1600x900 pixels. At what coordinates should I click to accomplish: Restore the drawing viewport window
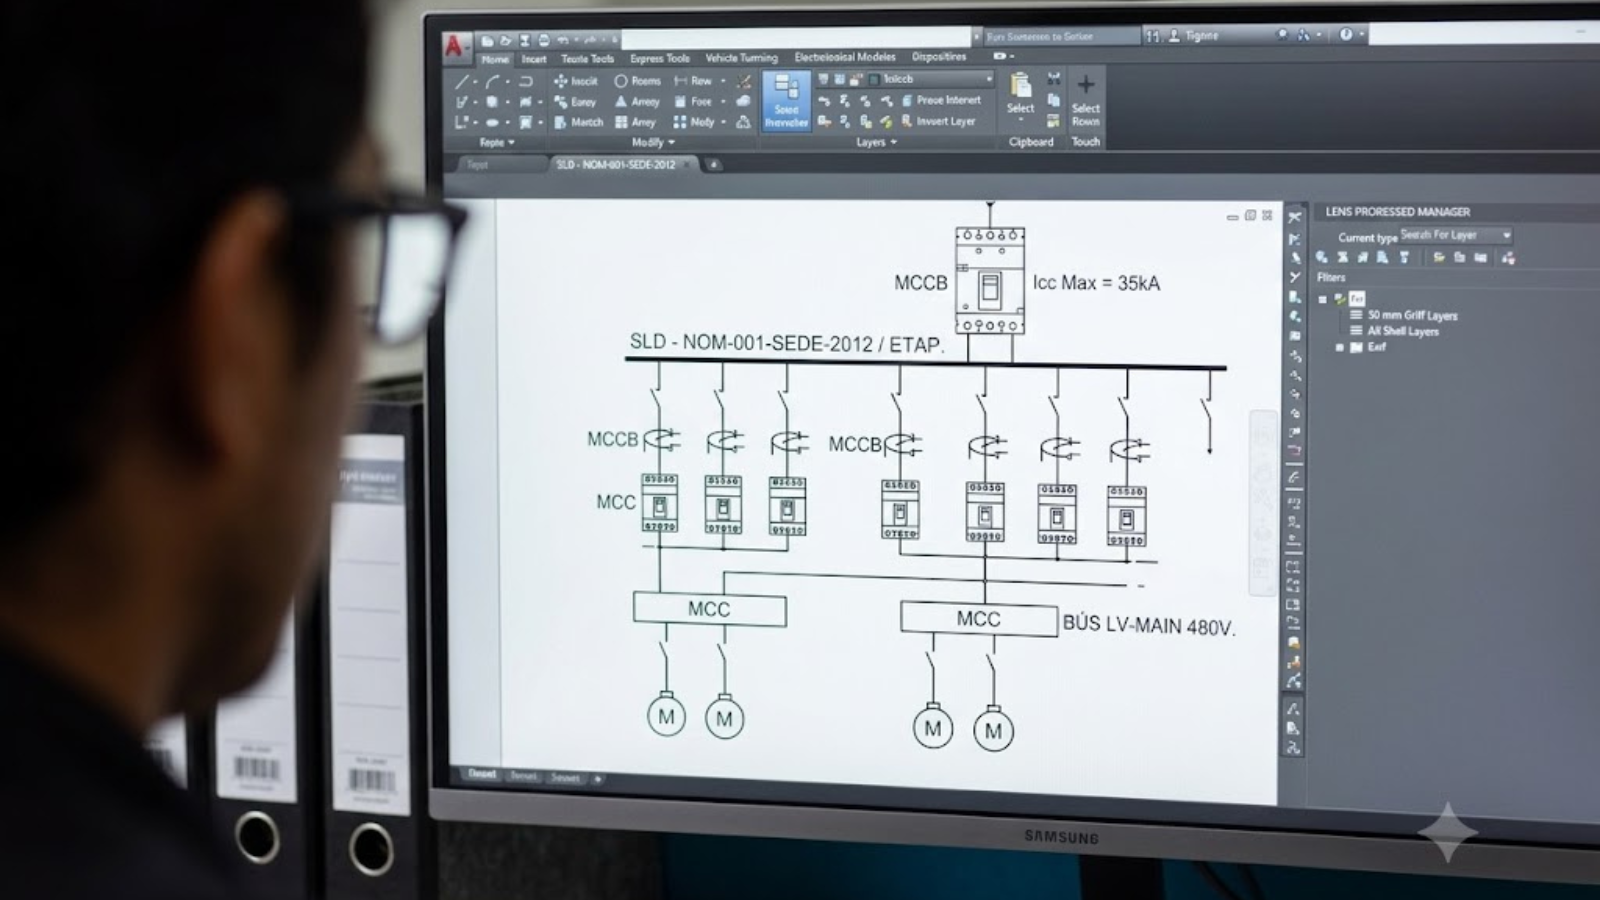click(1250, 215)
